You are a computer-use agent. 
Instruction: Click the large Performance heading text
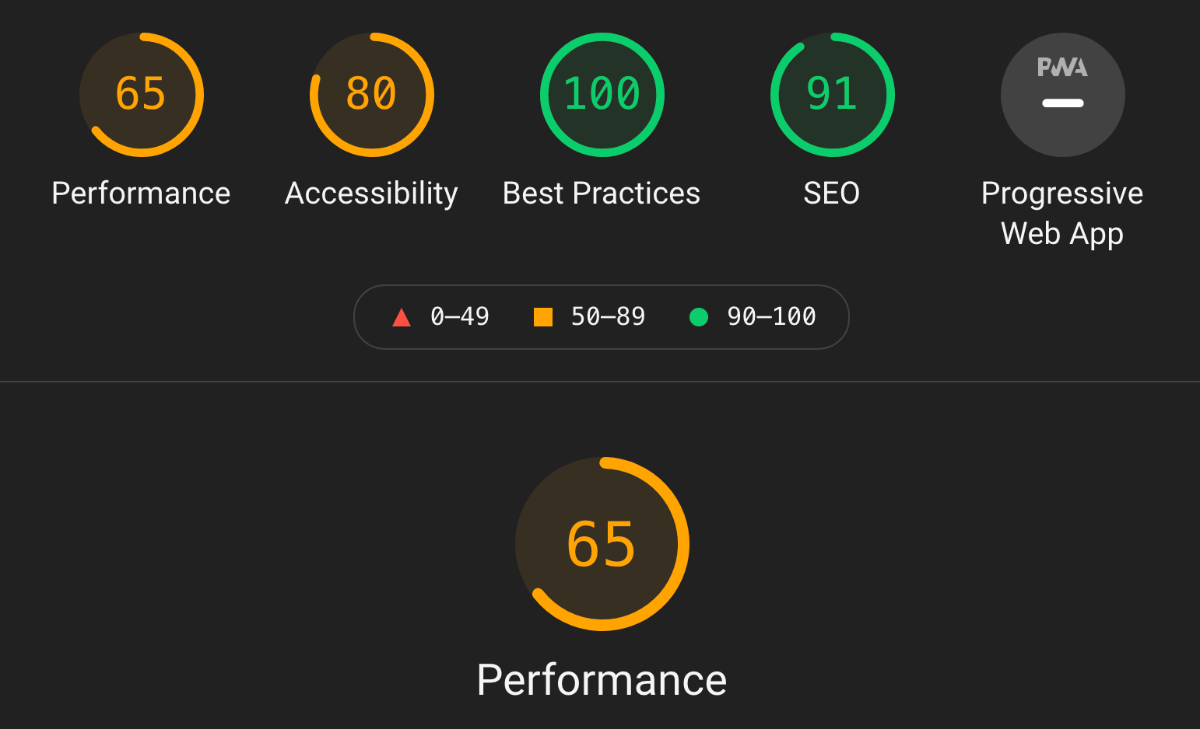602,680
